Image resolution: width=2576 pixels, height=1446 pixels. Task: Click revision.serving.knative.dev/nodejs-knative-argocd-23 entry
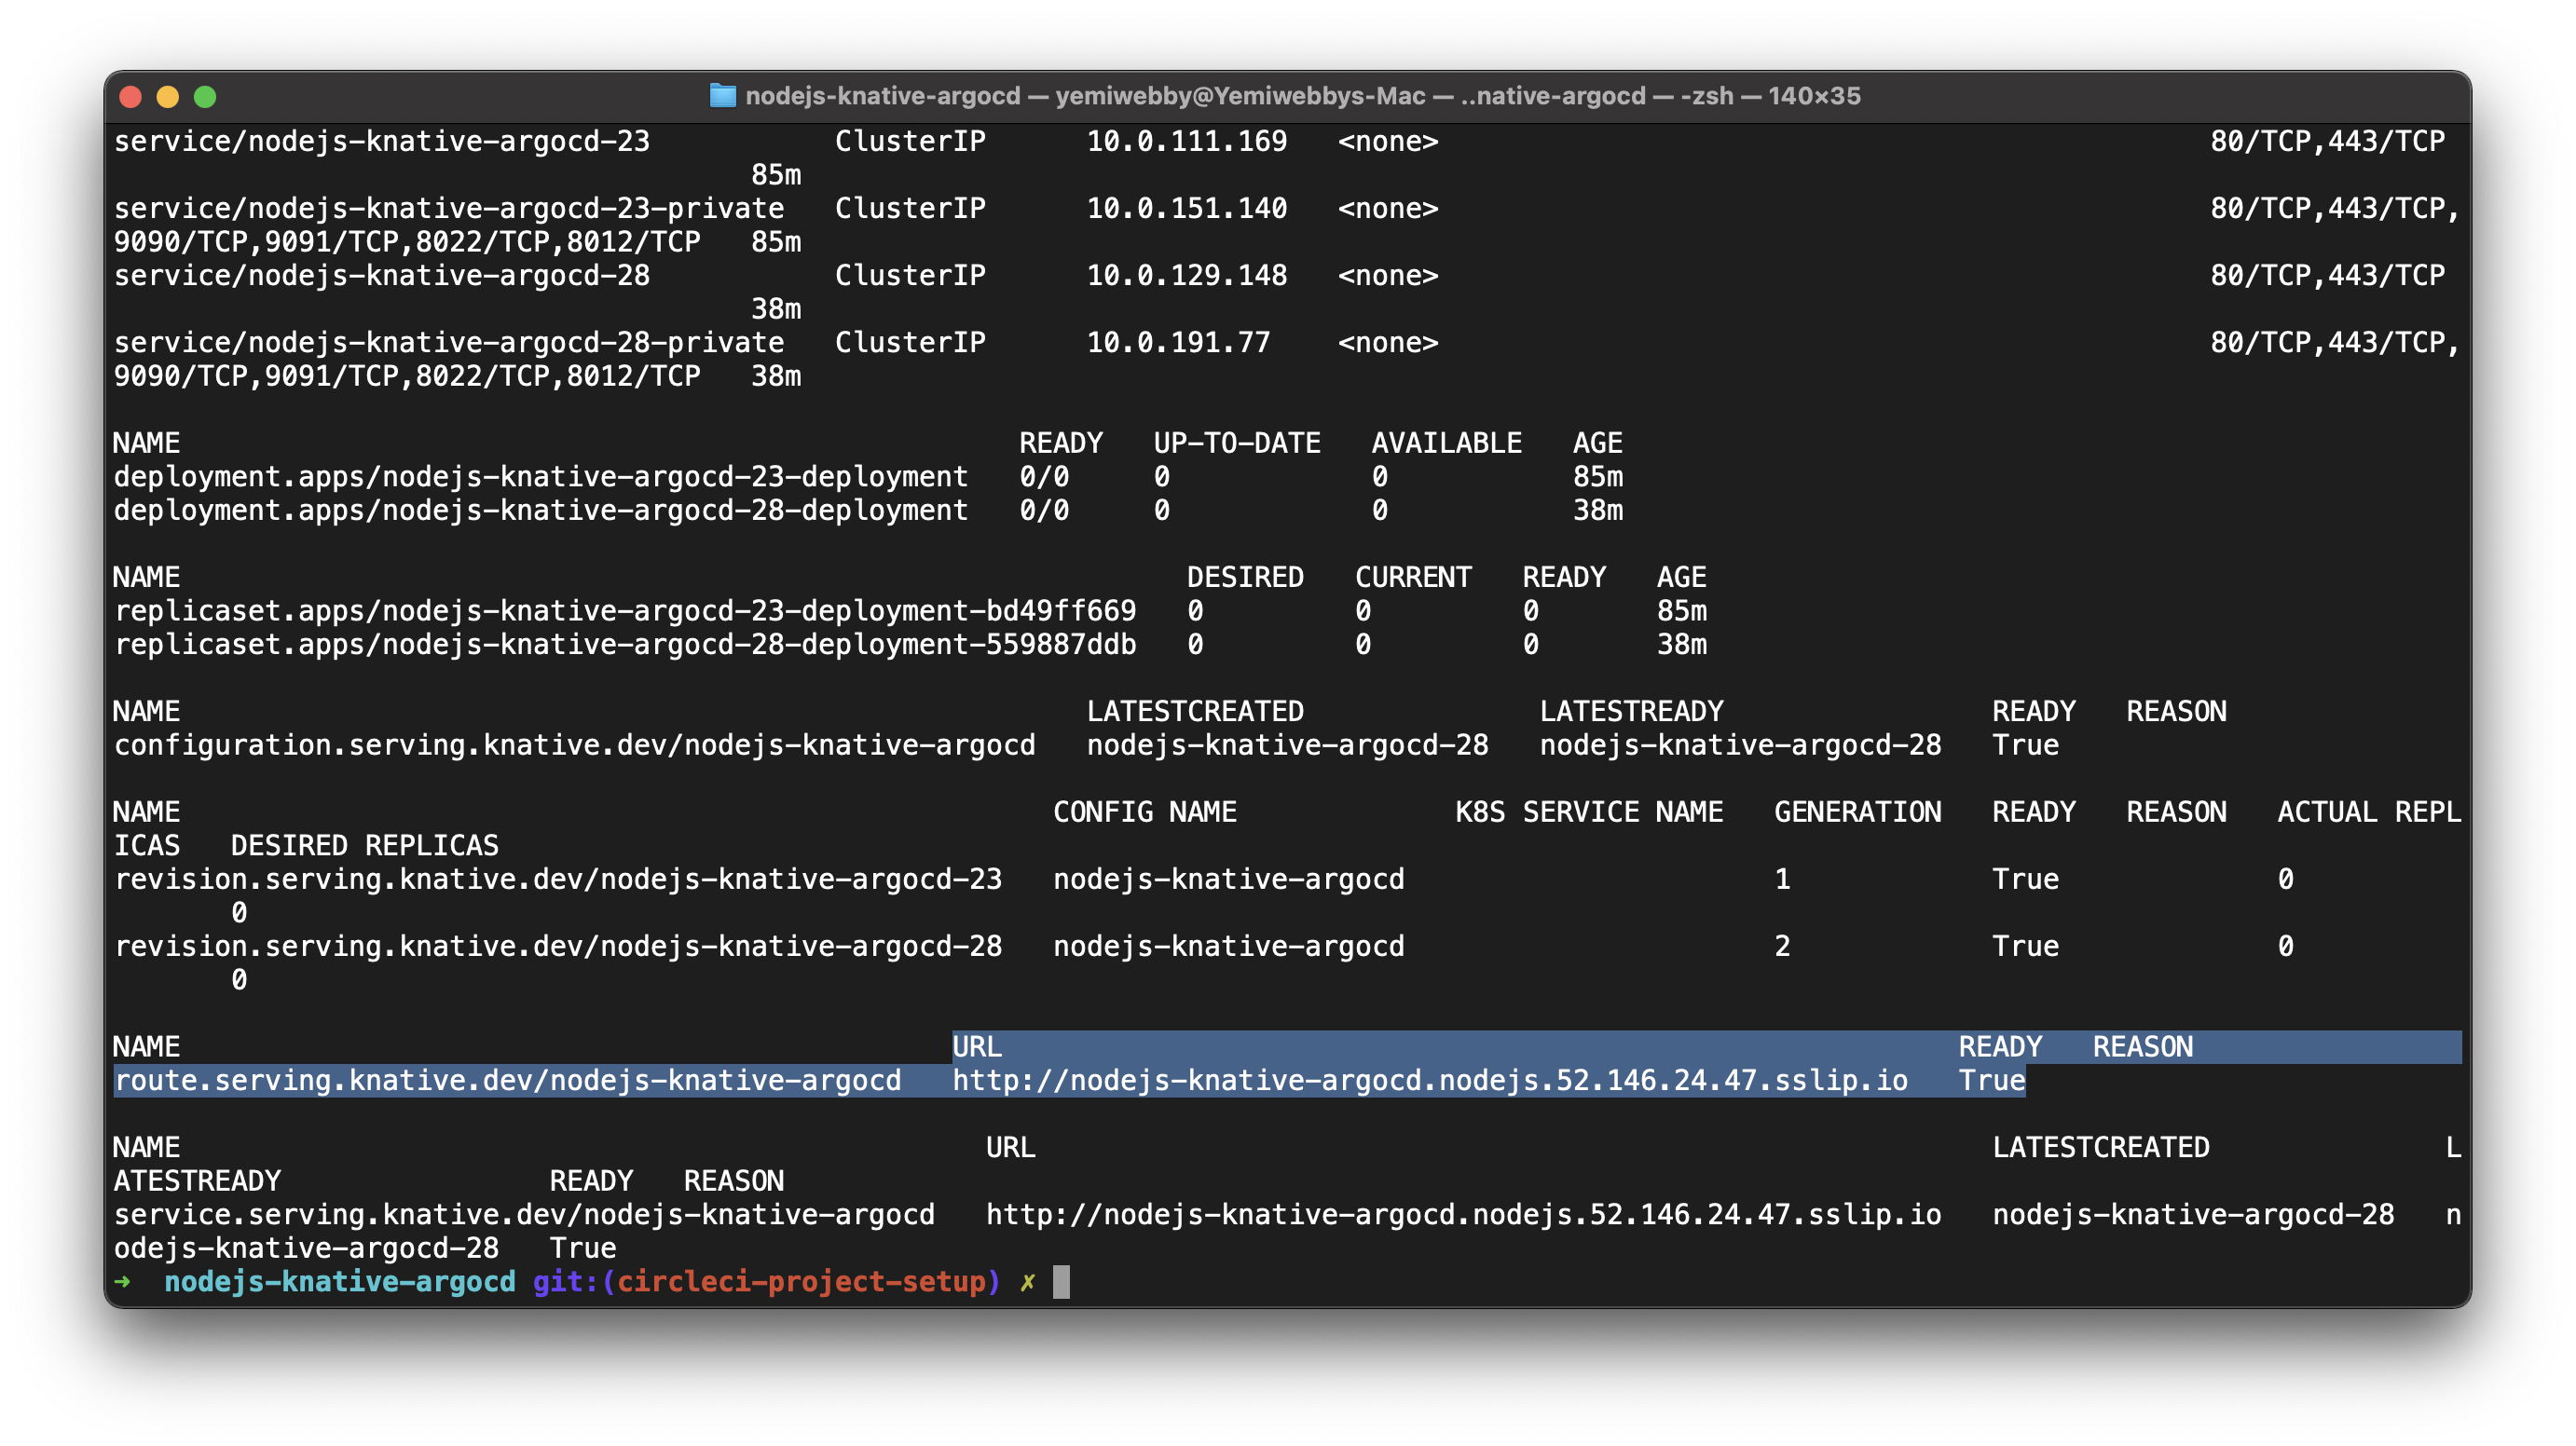(x=558, y=880)
